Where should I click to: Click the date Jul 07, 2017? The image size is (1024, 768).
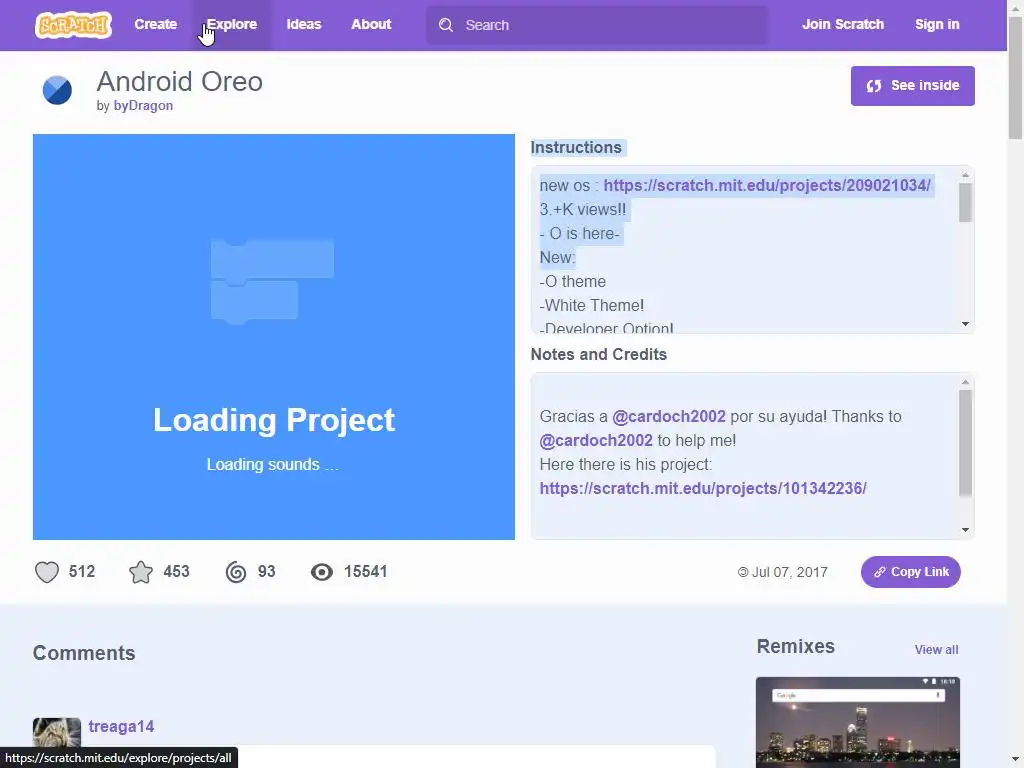tap(790, 572)
